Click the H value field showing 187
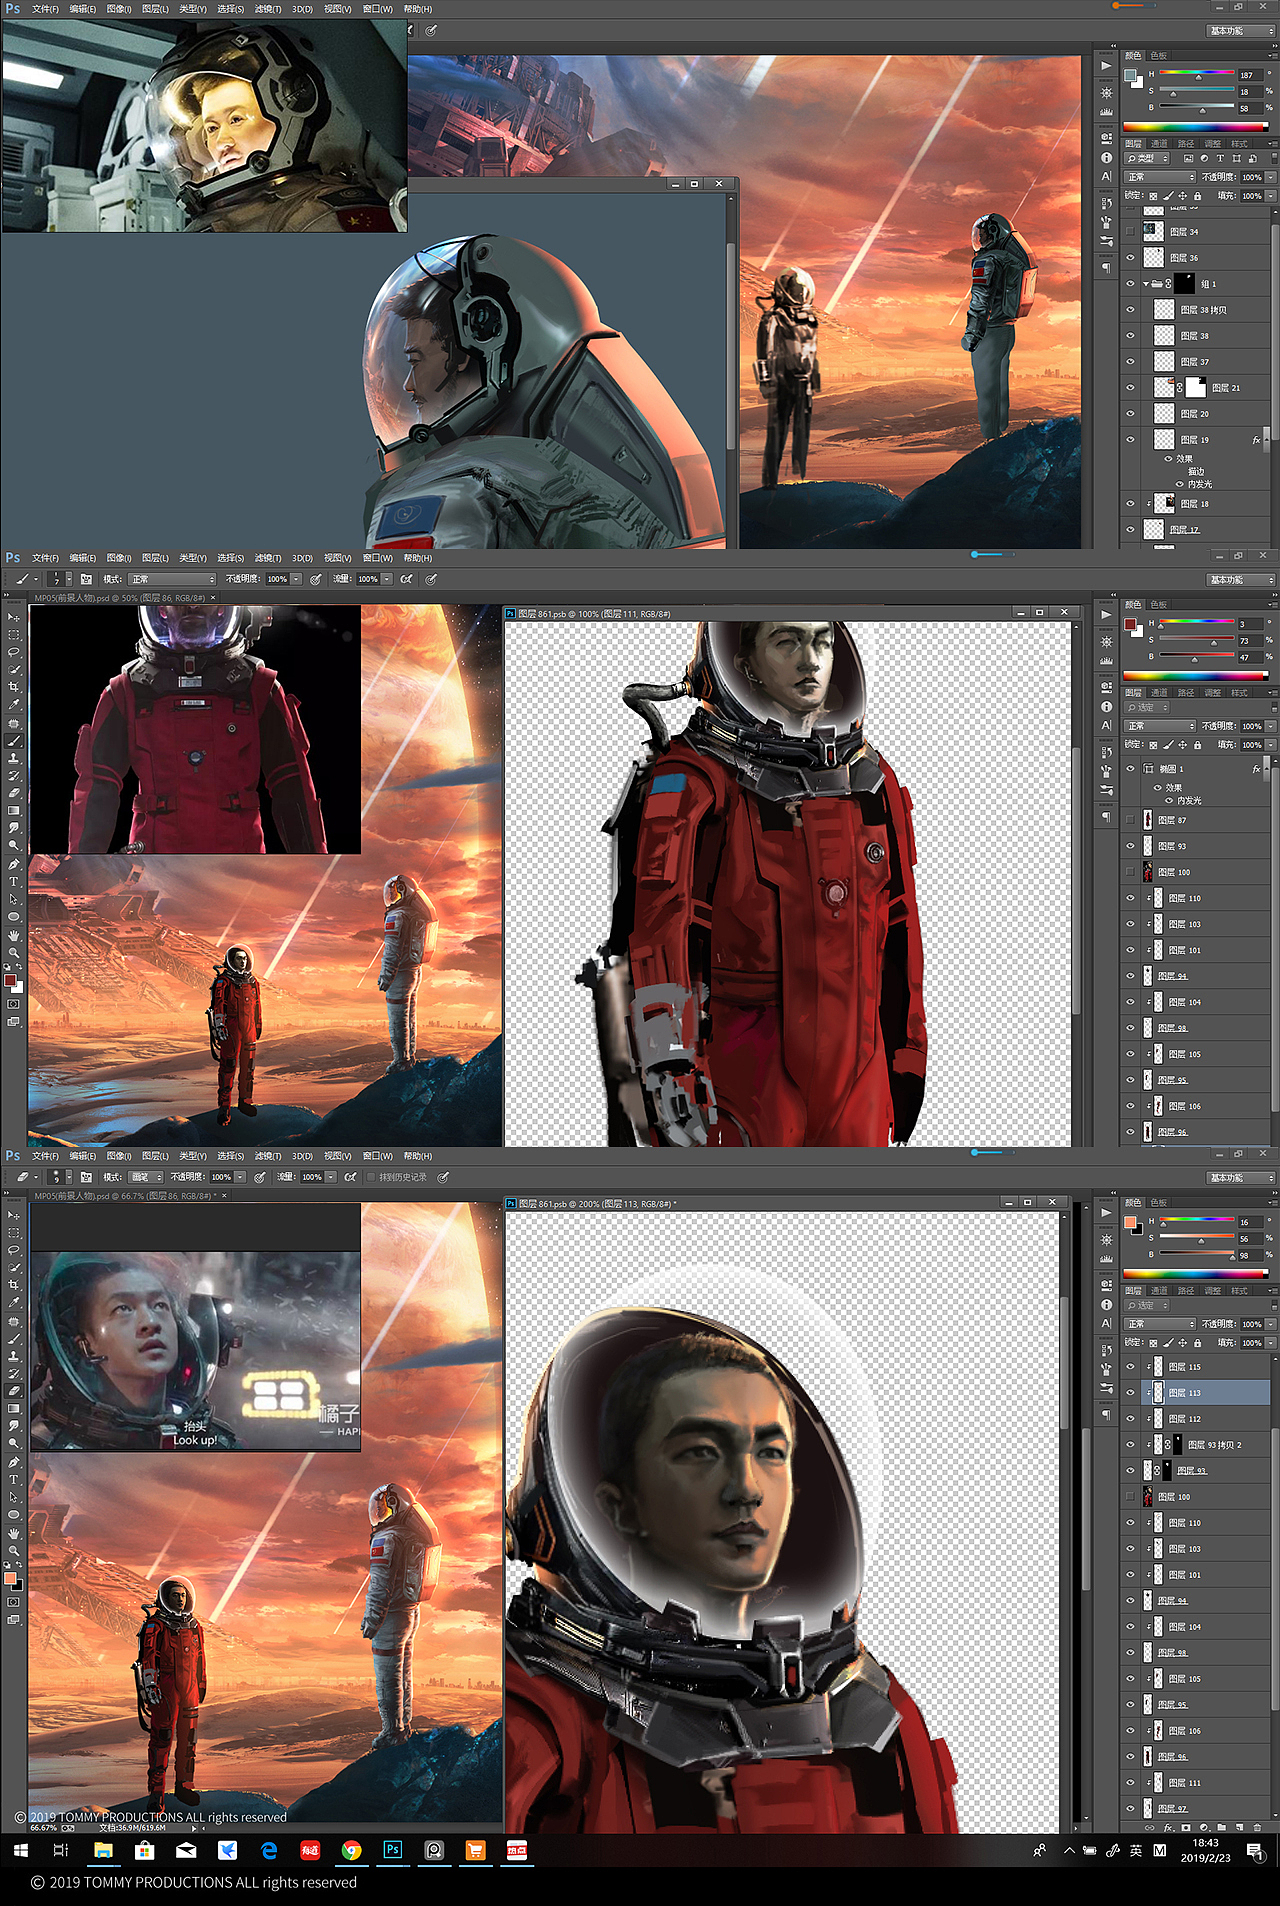Screen dimensions: 1280x1906 pyautogui.click(x=1250, y=75)
